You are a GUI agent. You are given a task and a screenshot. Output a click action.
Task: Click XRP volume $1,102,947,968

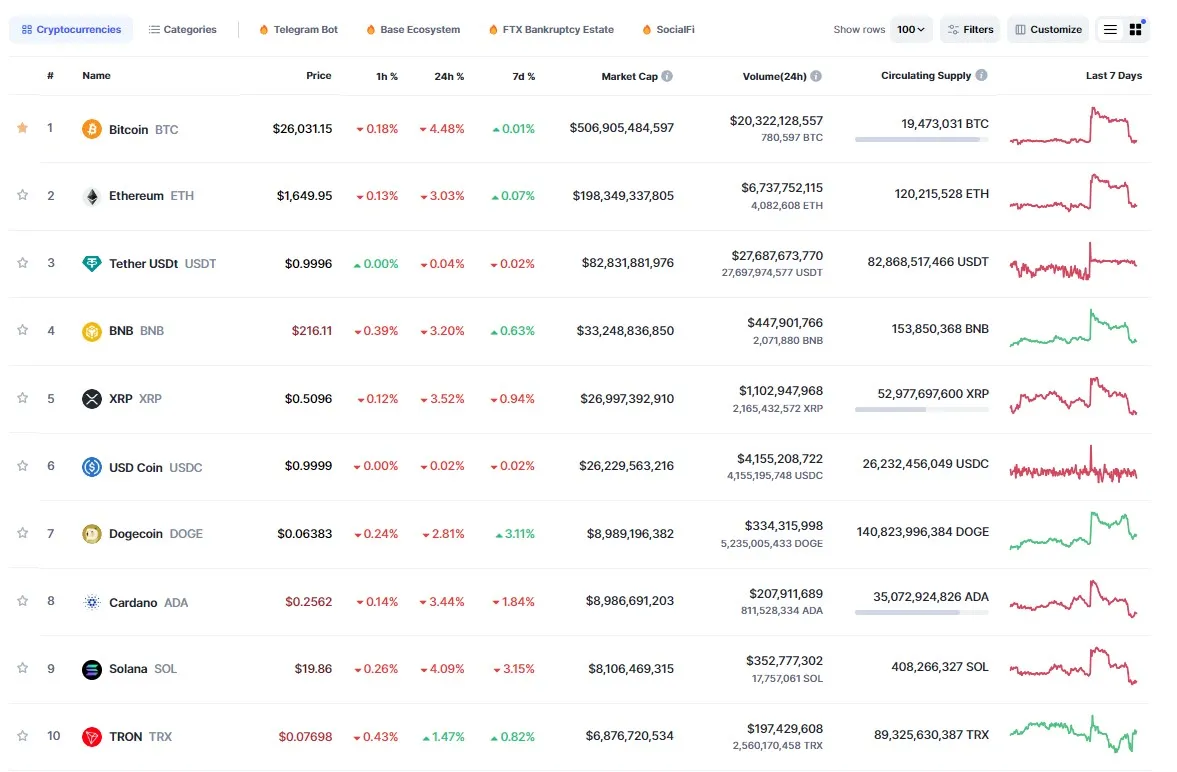pos(781,391)
